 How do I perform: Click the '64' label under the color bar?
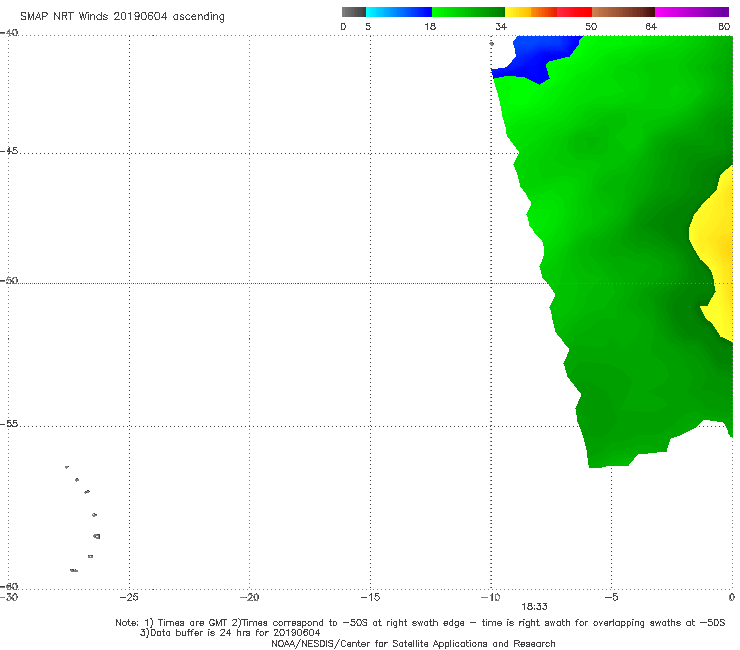[x=651, y=27]
